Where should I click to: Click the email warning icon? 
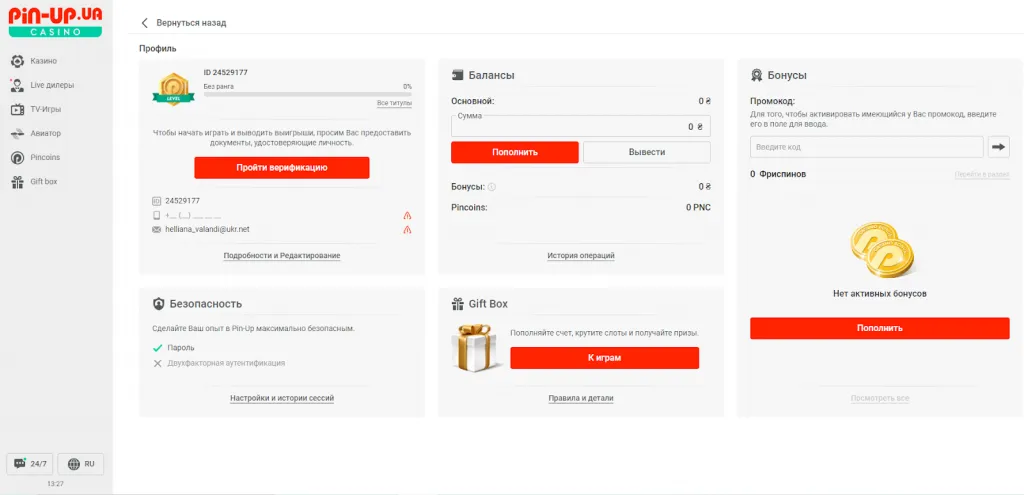(408, 229)
